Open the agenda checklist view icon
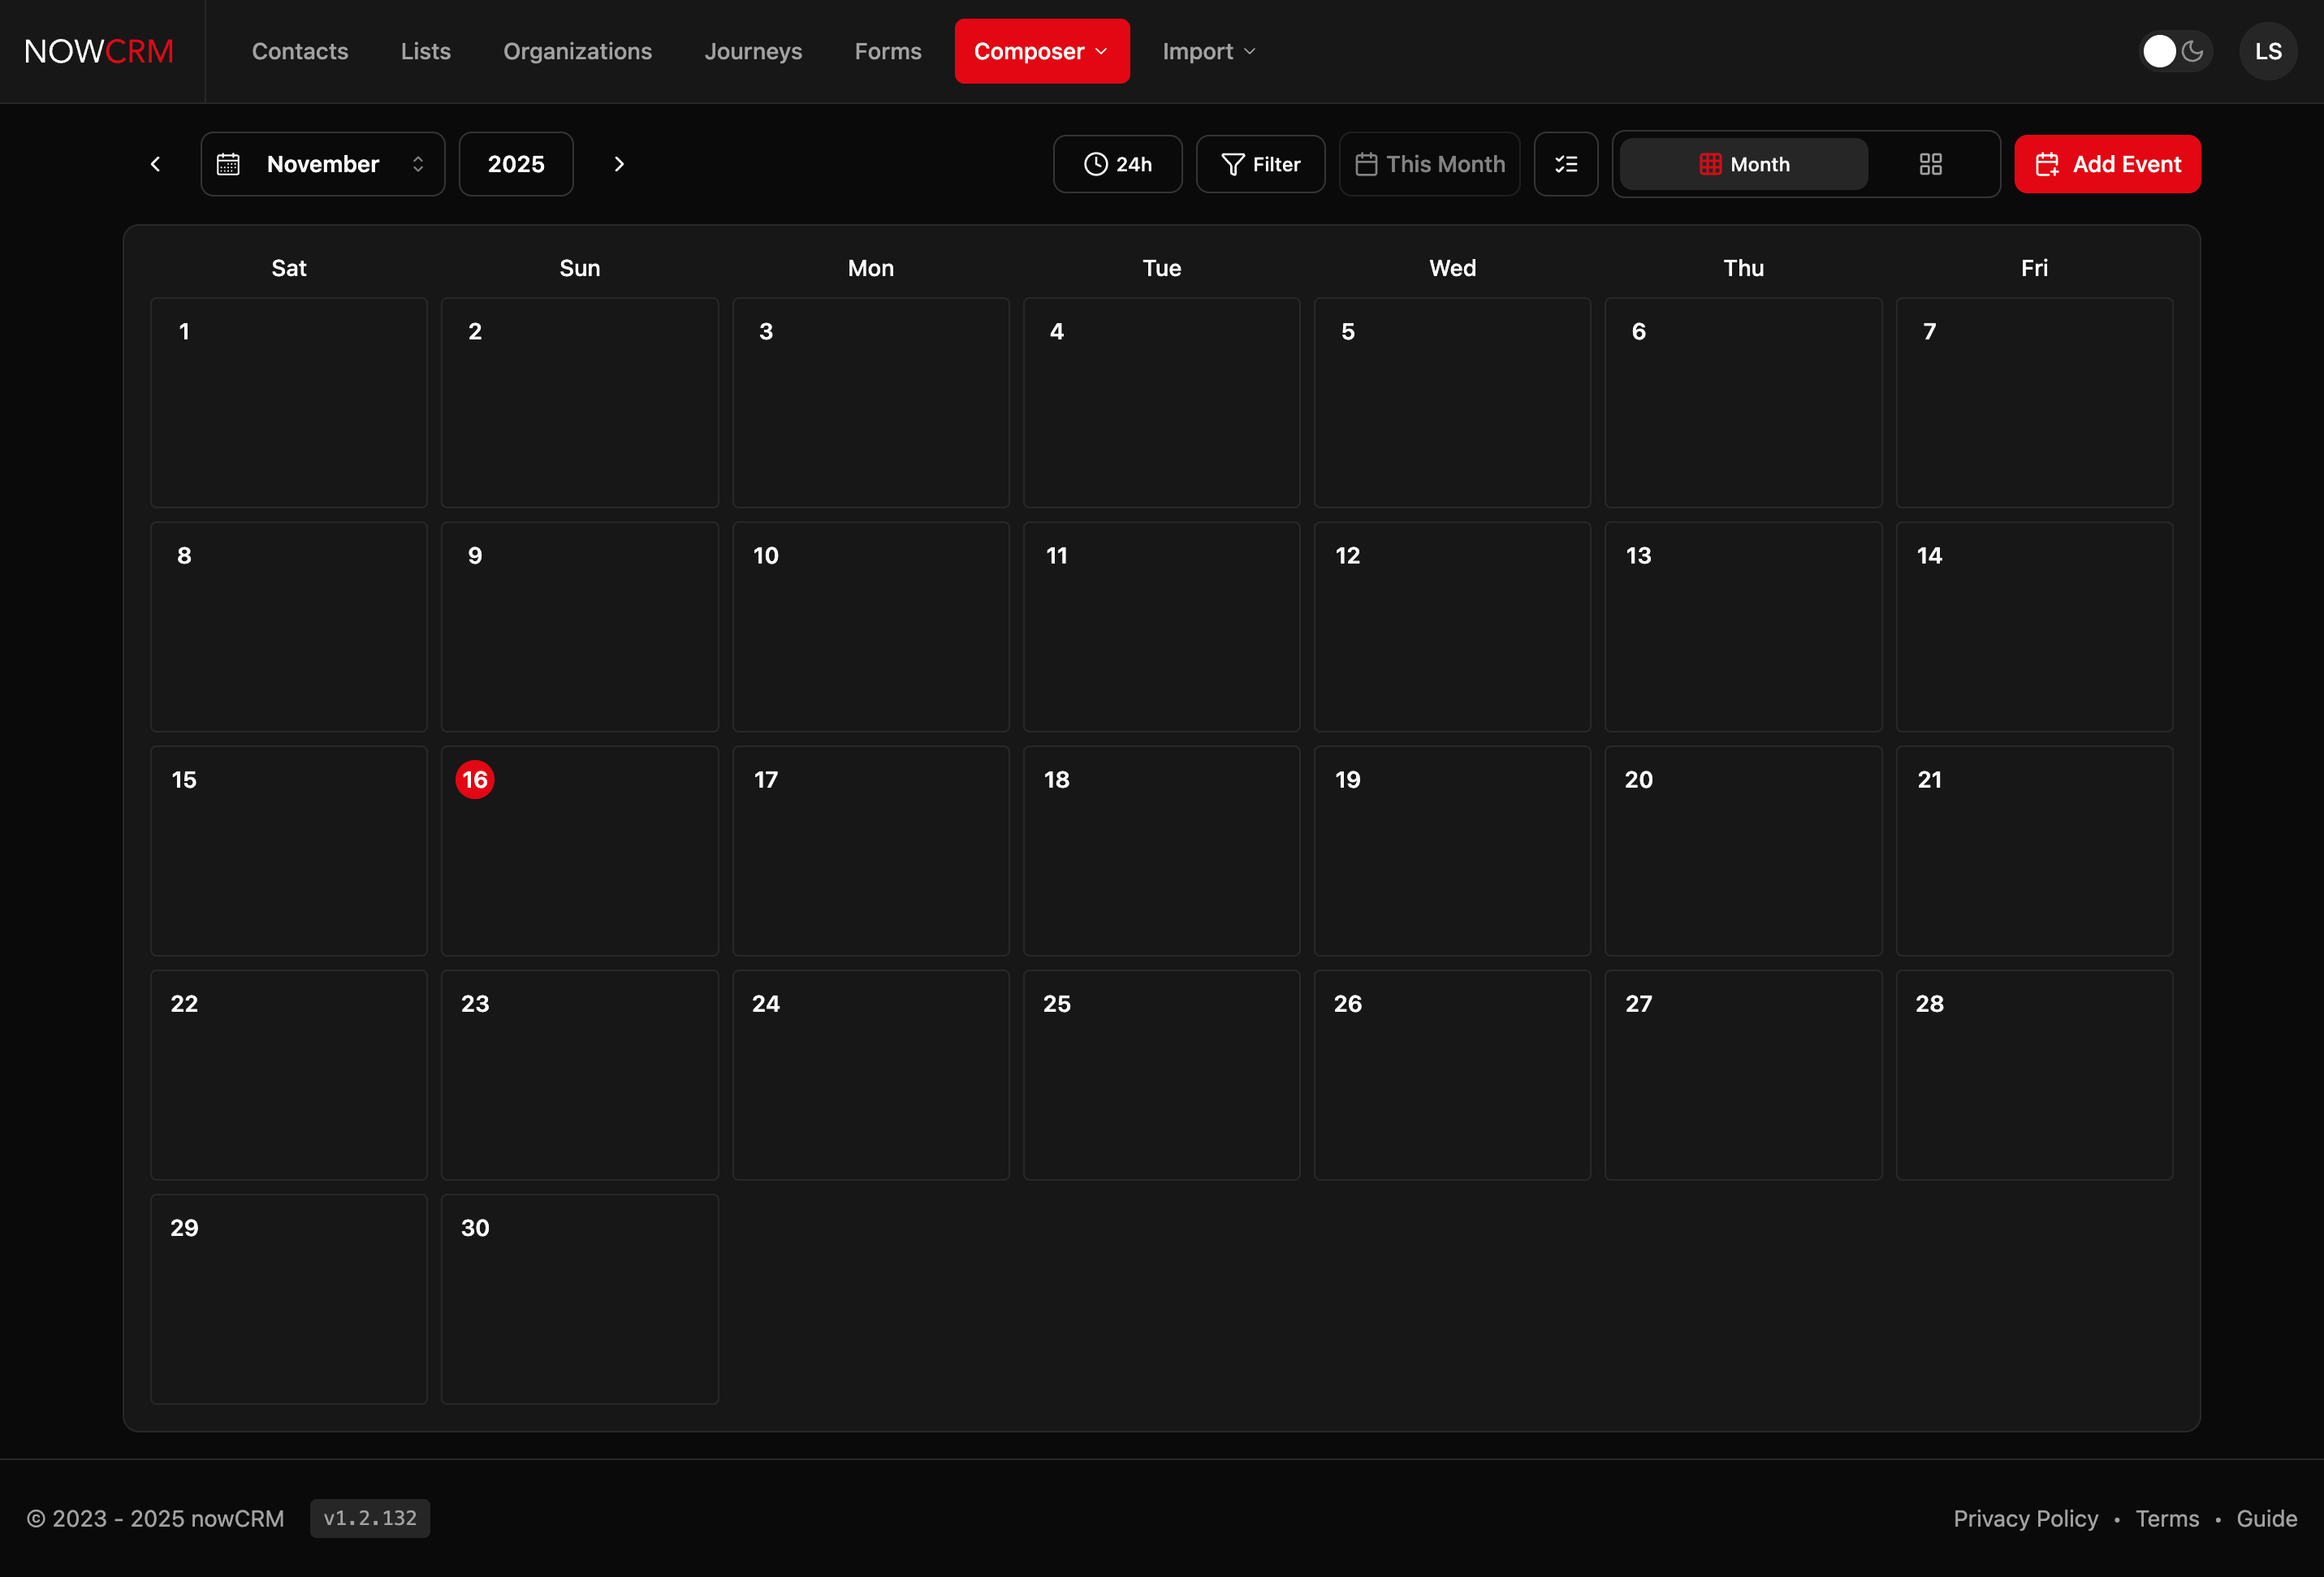This screenshot has width=2324, height=1577. click(1565, 163)
